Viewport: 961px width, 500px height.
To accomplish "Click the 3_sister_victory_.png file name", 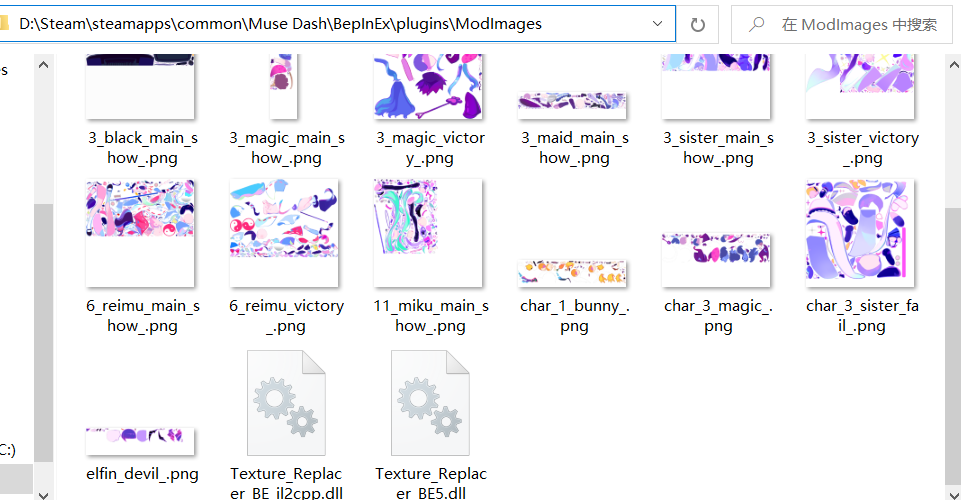I will (862, 148).
